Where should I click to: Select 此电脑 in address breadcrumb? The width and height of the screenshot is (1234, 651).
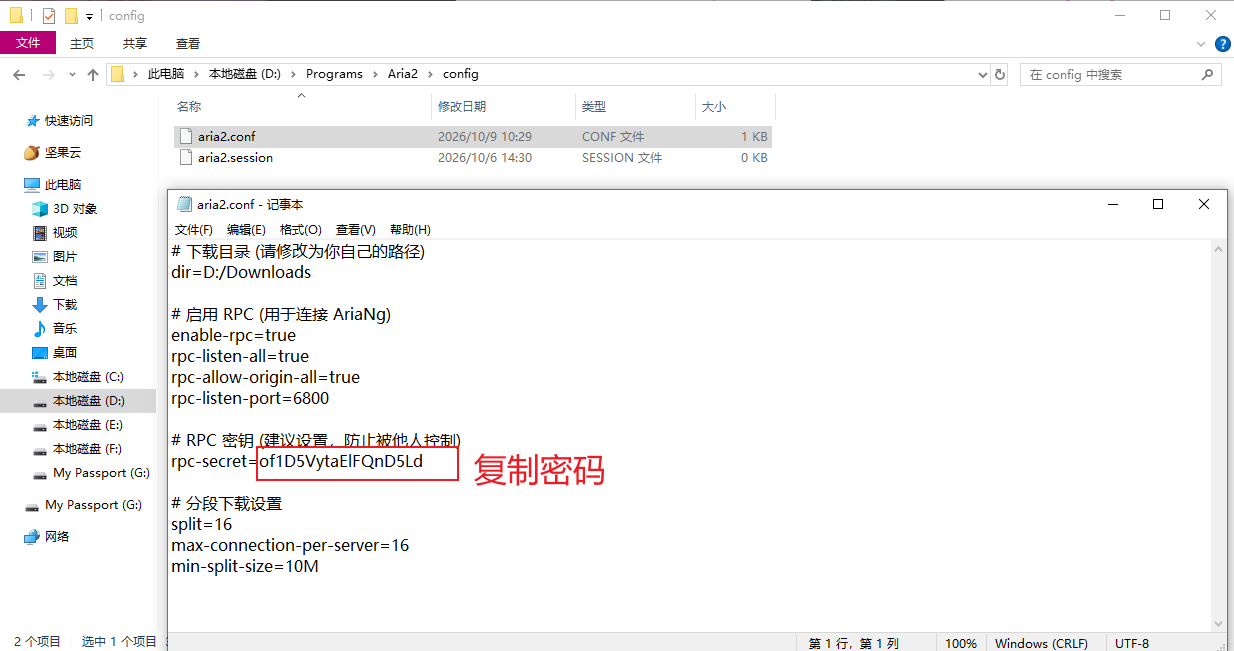[166, 74]
